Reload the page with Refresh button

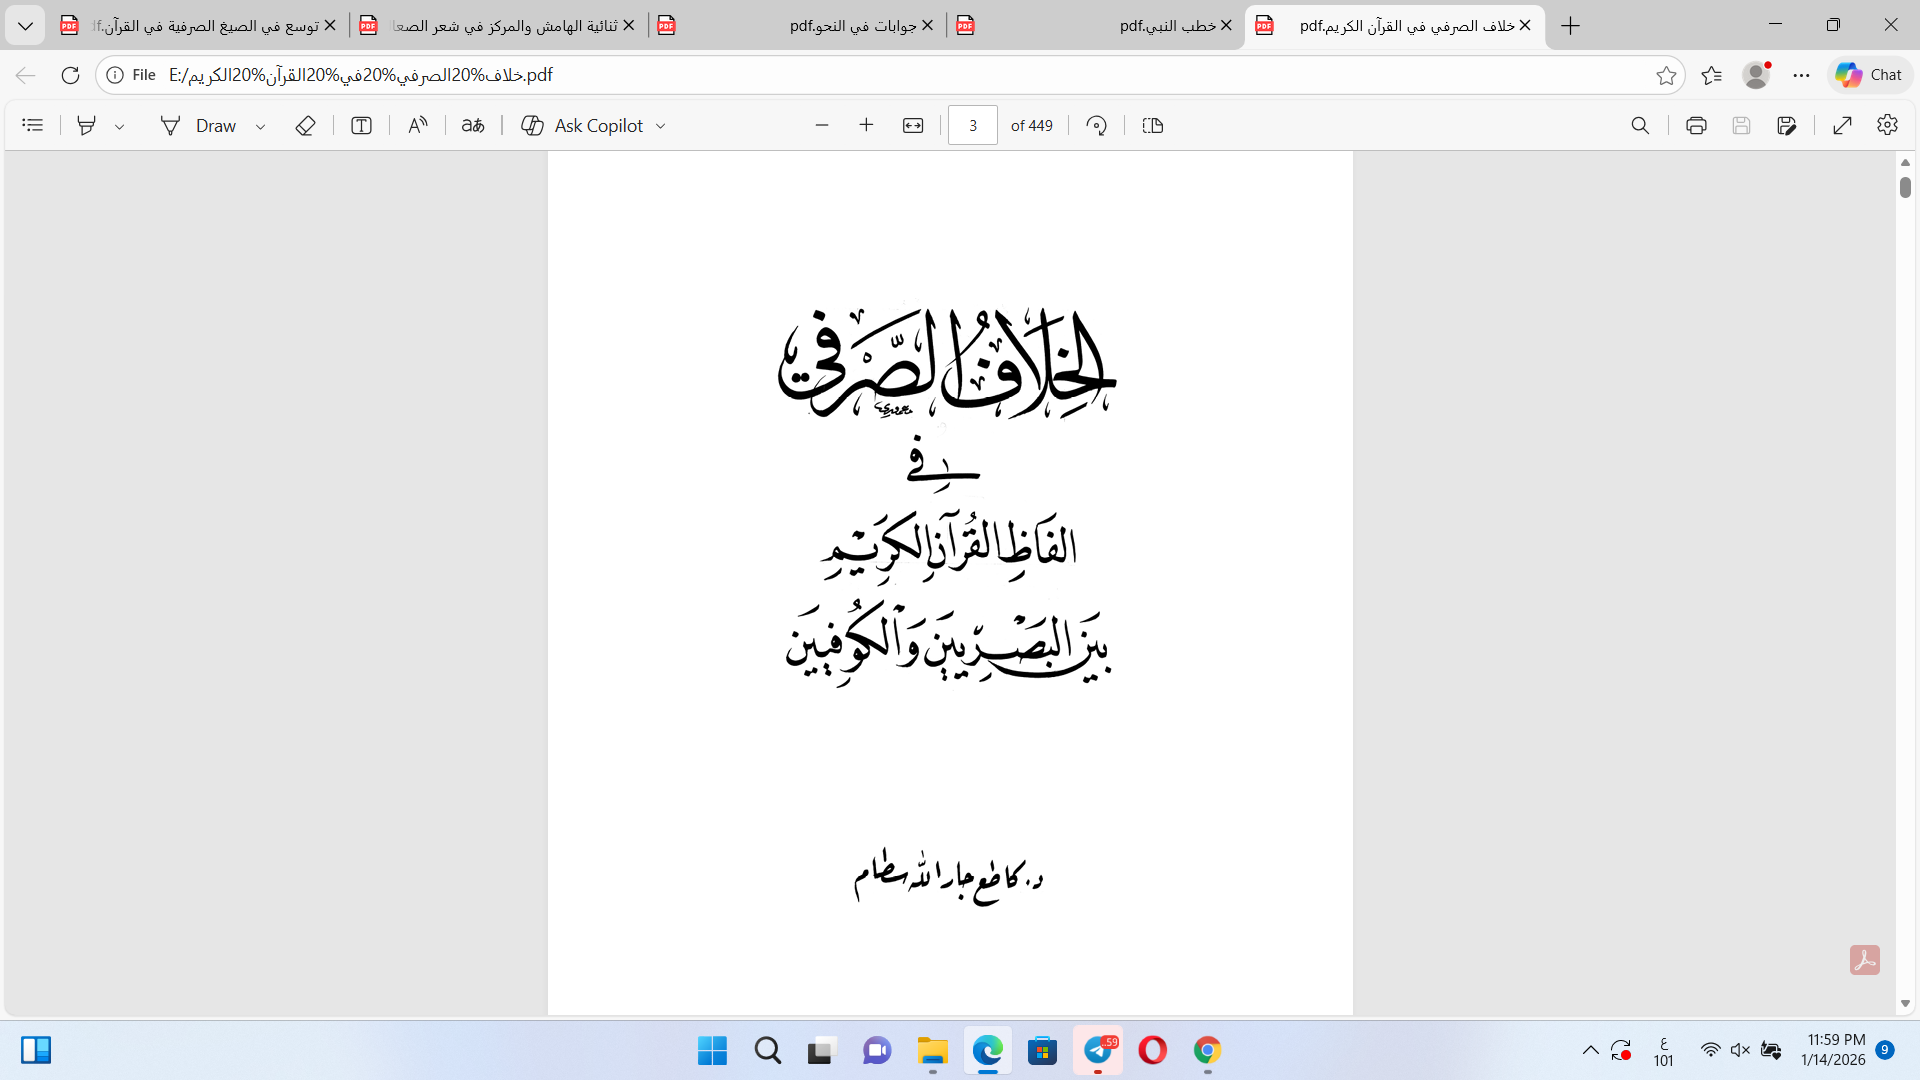pos(70,75)
